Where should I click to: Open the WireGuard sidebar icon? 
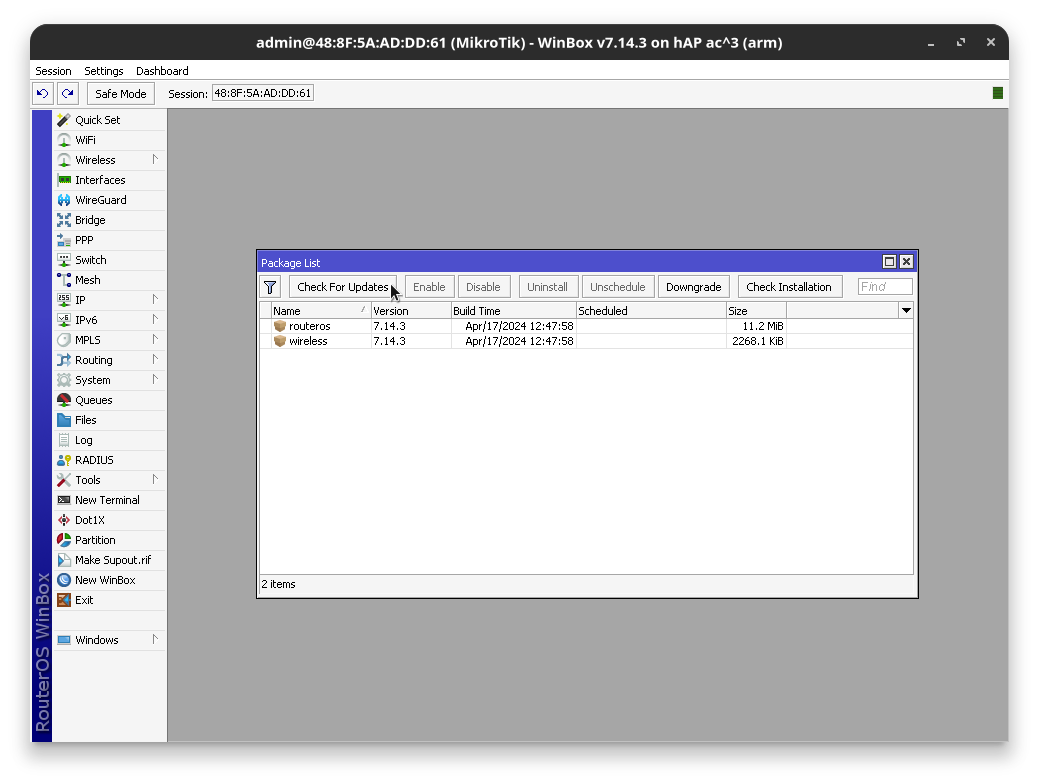(x=64, y=200)
